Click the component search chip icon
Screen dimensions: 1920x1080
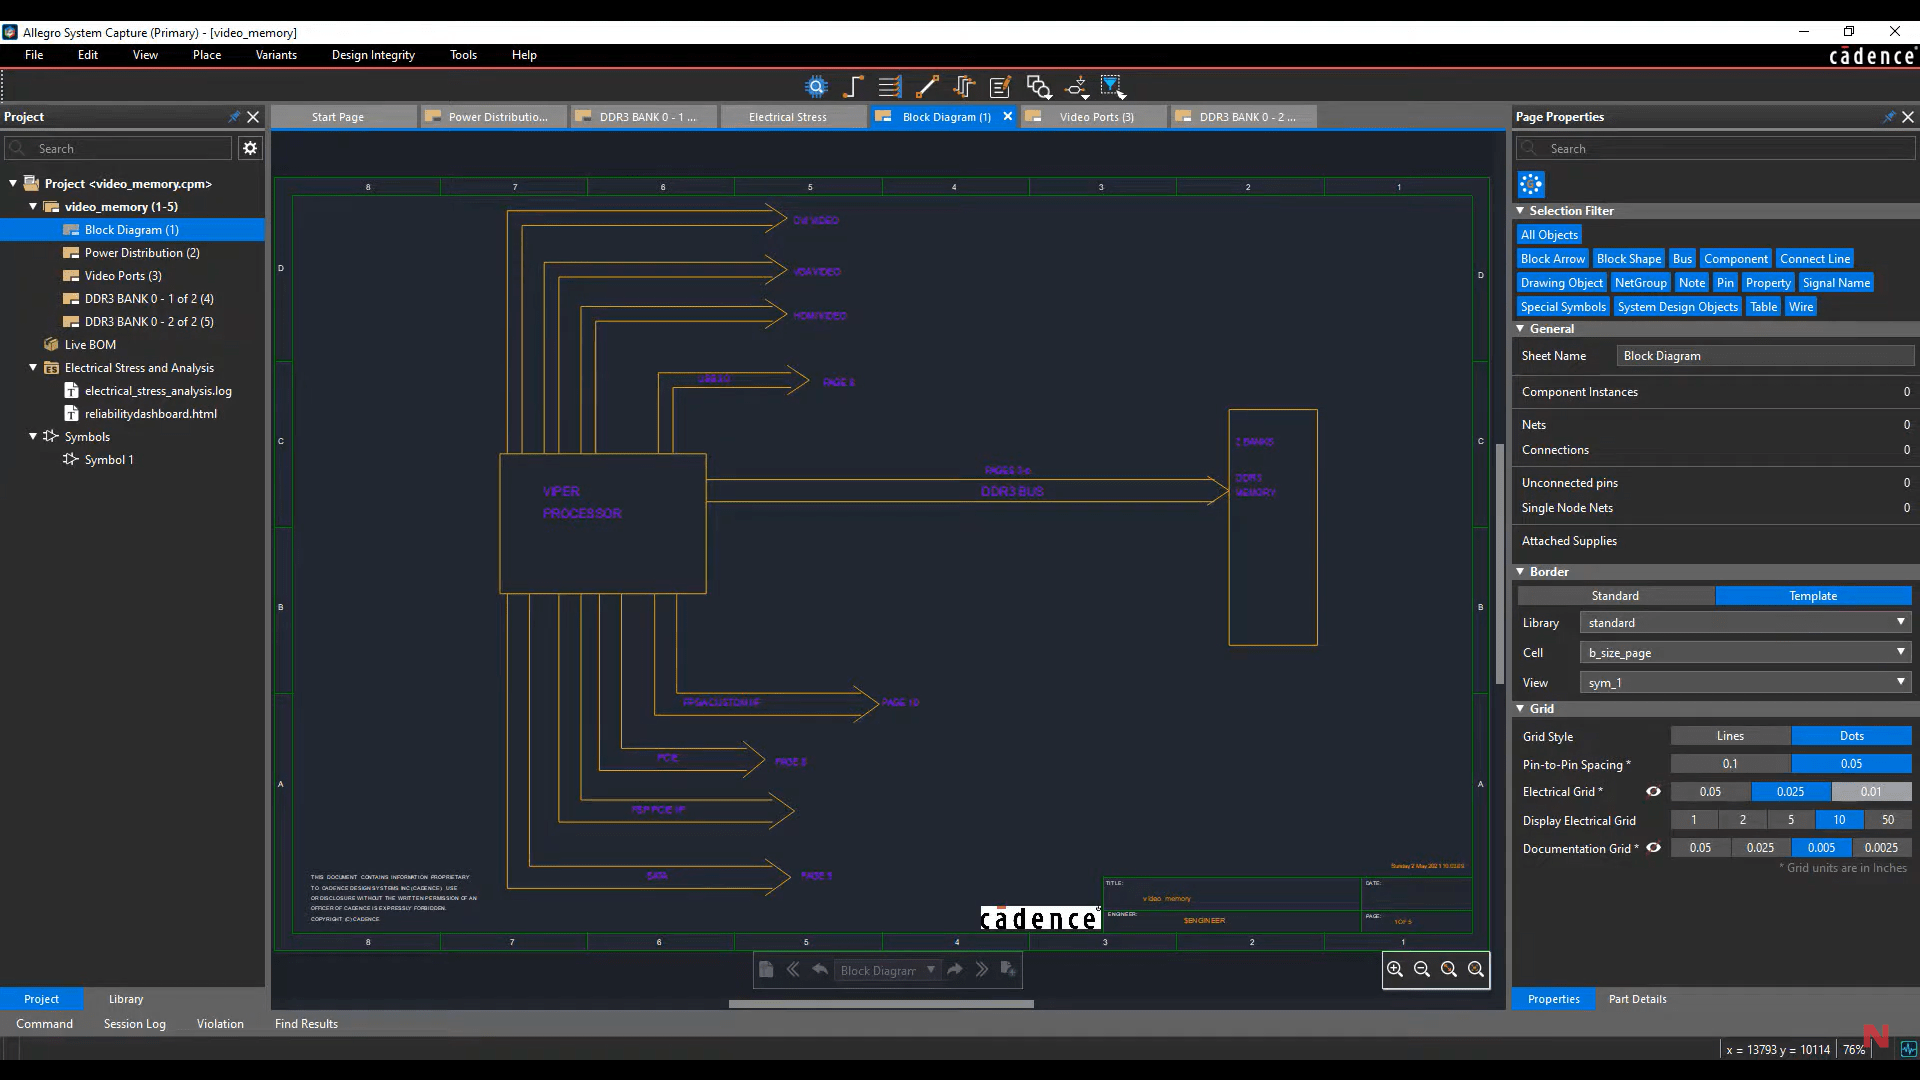point(817,87)
